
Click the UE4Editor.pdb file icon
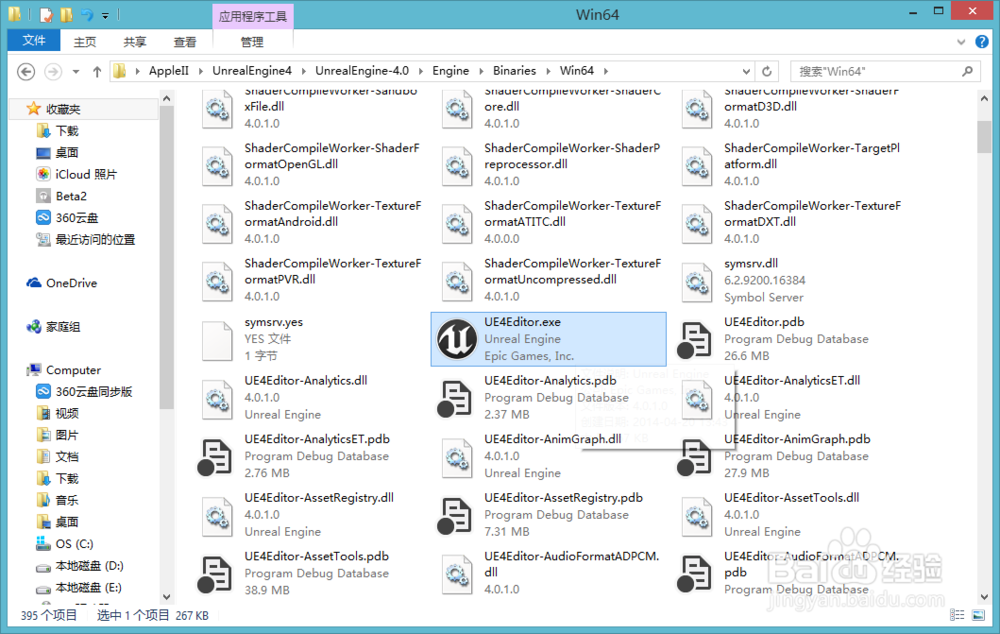pyautogui.click(x=695, y=339)
